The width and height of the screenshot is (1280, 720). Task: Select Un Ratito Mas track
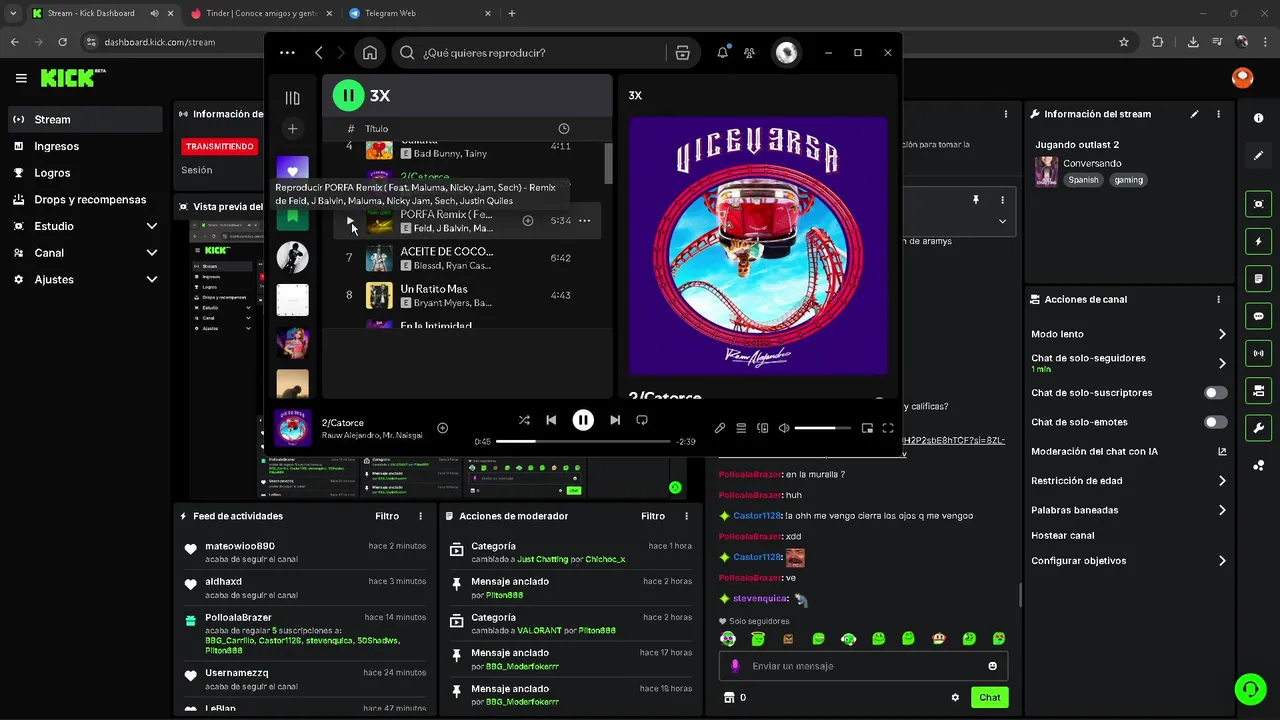[466, 295]
